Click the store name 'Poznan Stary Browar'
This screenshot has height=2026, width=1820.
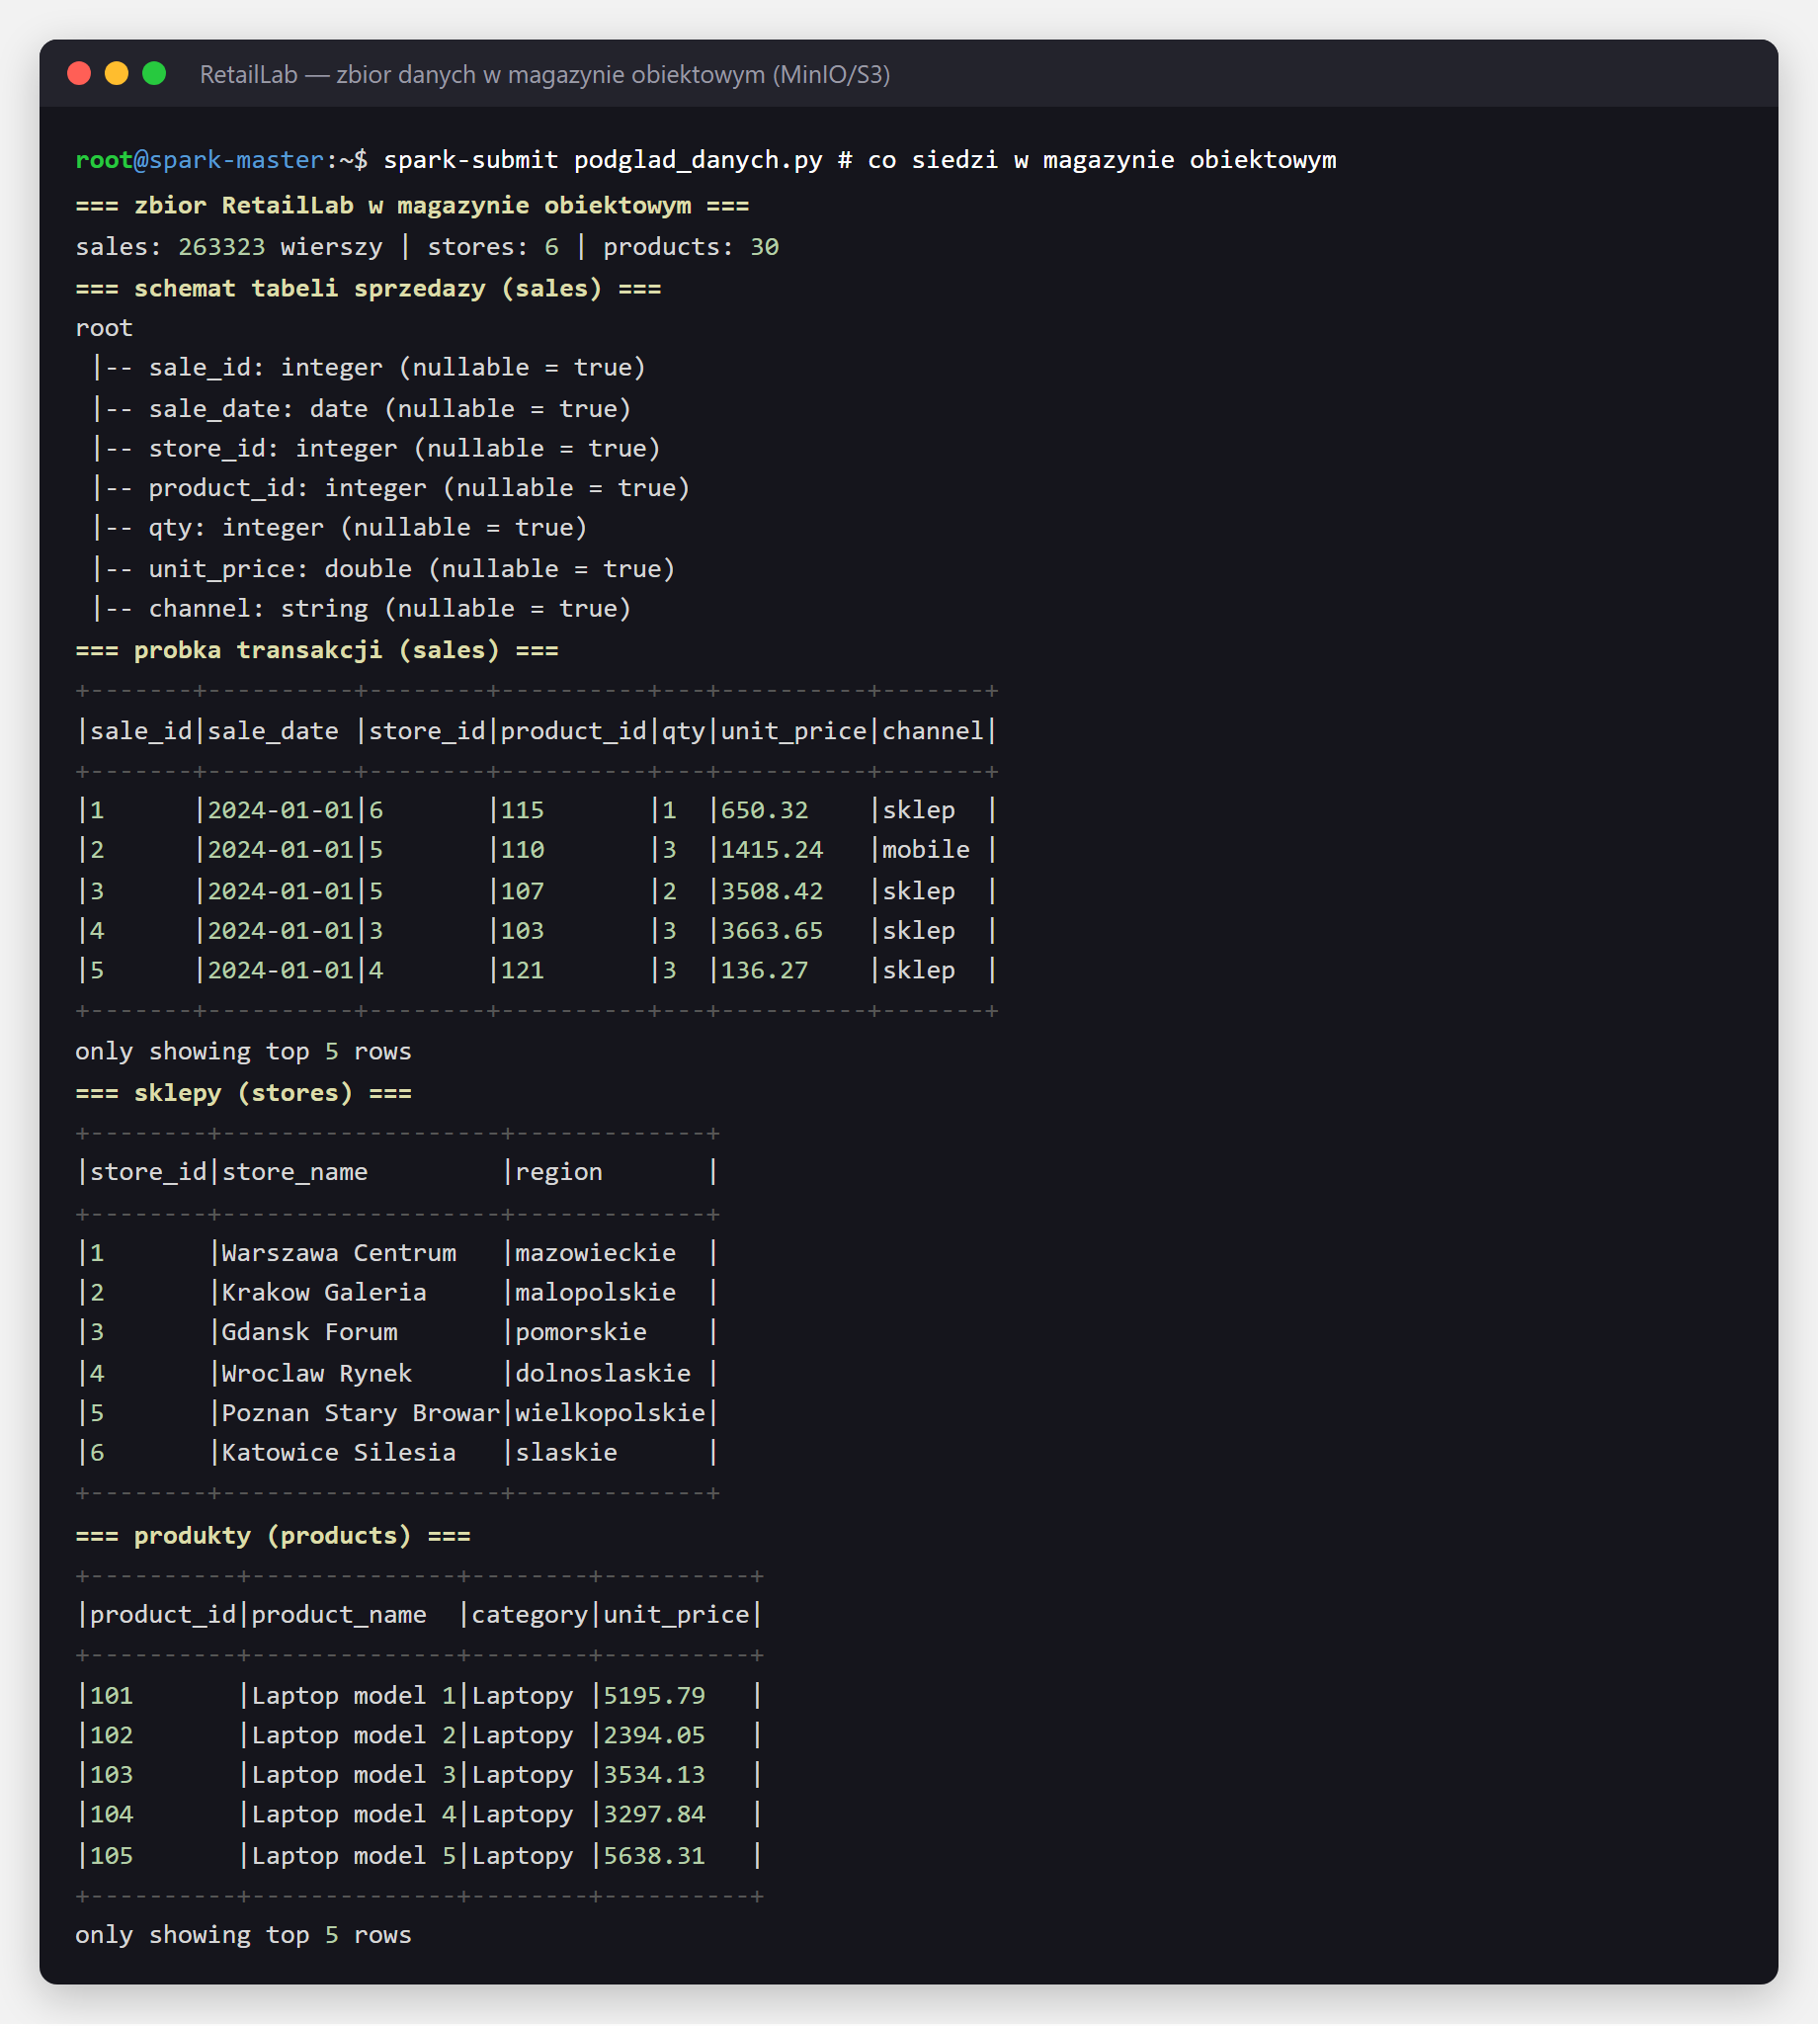[361, 1414]
